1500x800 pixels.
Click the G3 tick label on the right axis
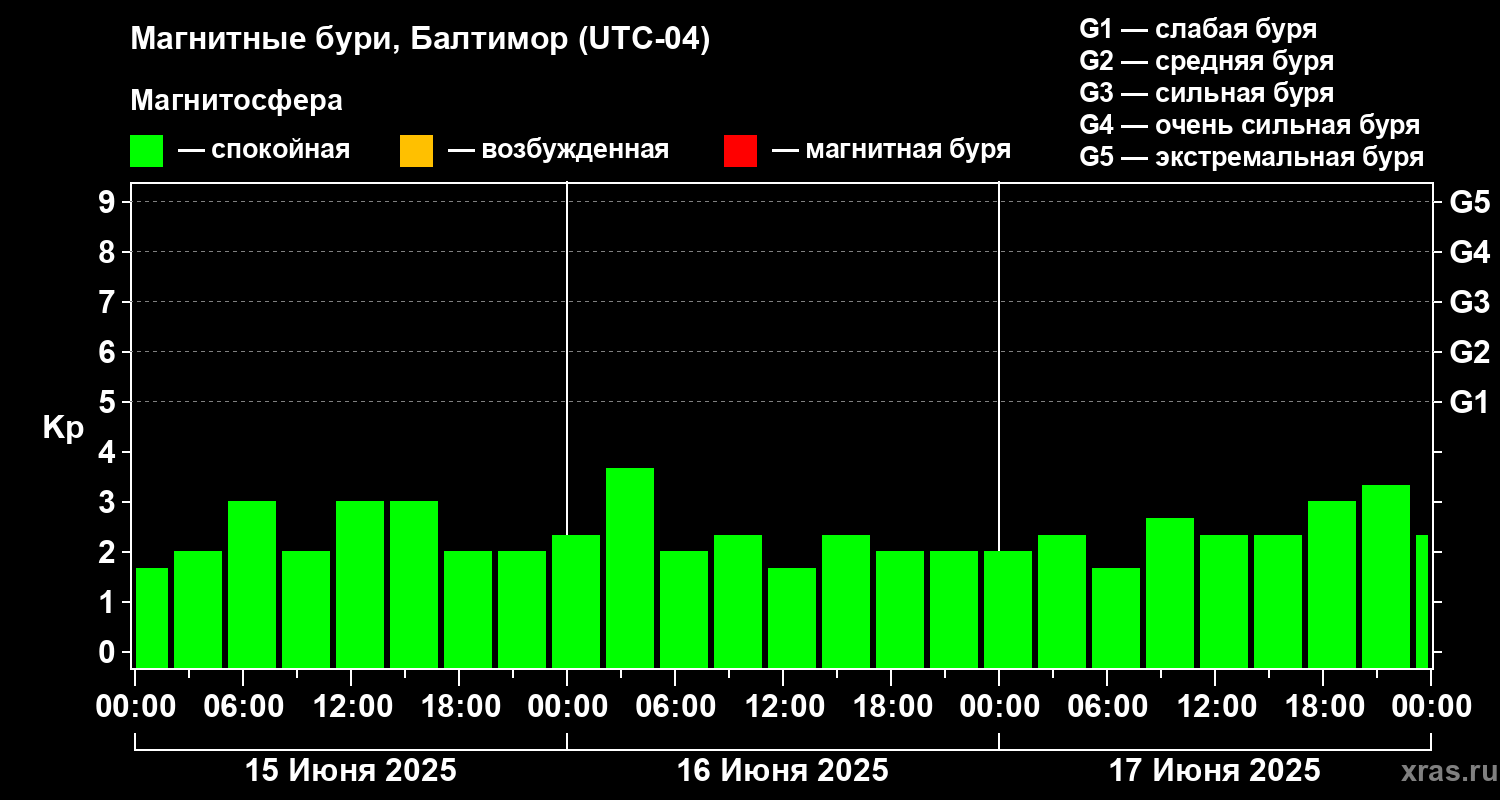(1469, 302)
